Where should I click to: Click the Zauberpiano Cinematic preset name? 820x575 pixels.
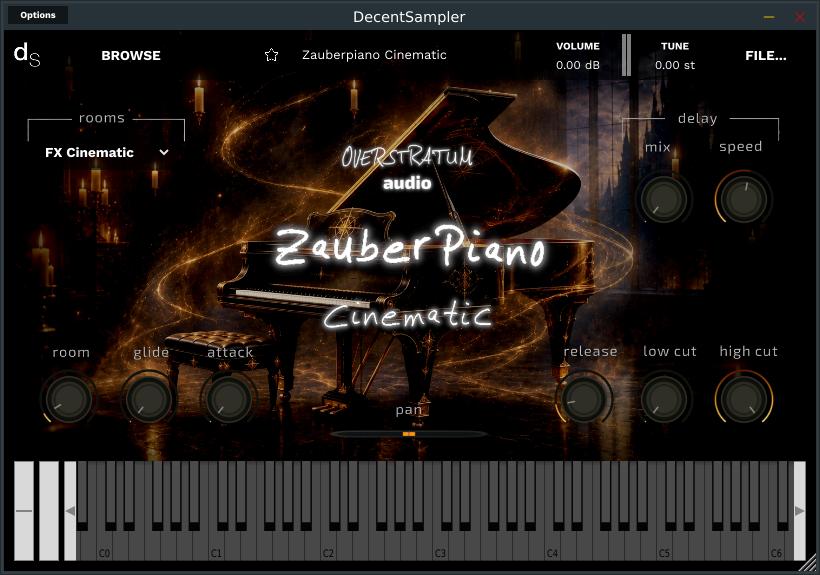(374, 55)
